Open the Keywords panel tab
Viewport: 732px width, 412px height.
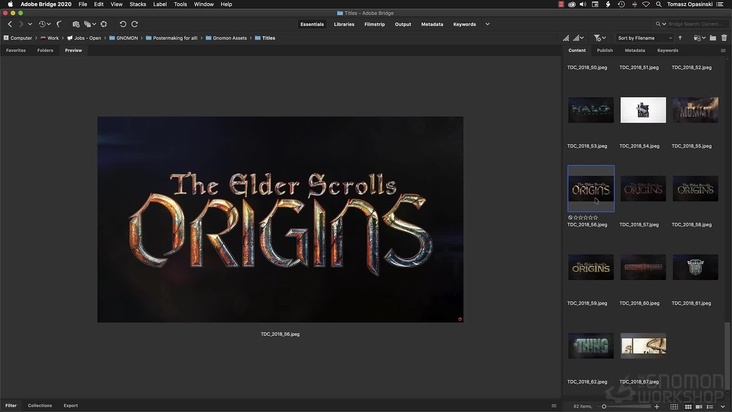(x=668, y=50)
